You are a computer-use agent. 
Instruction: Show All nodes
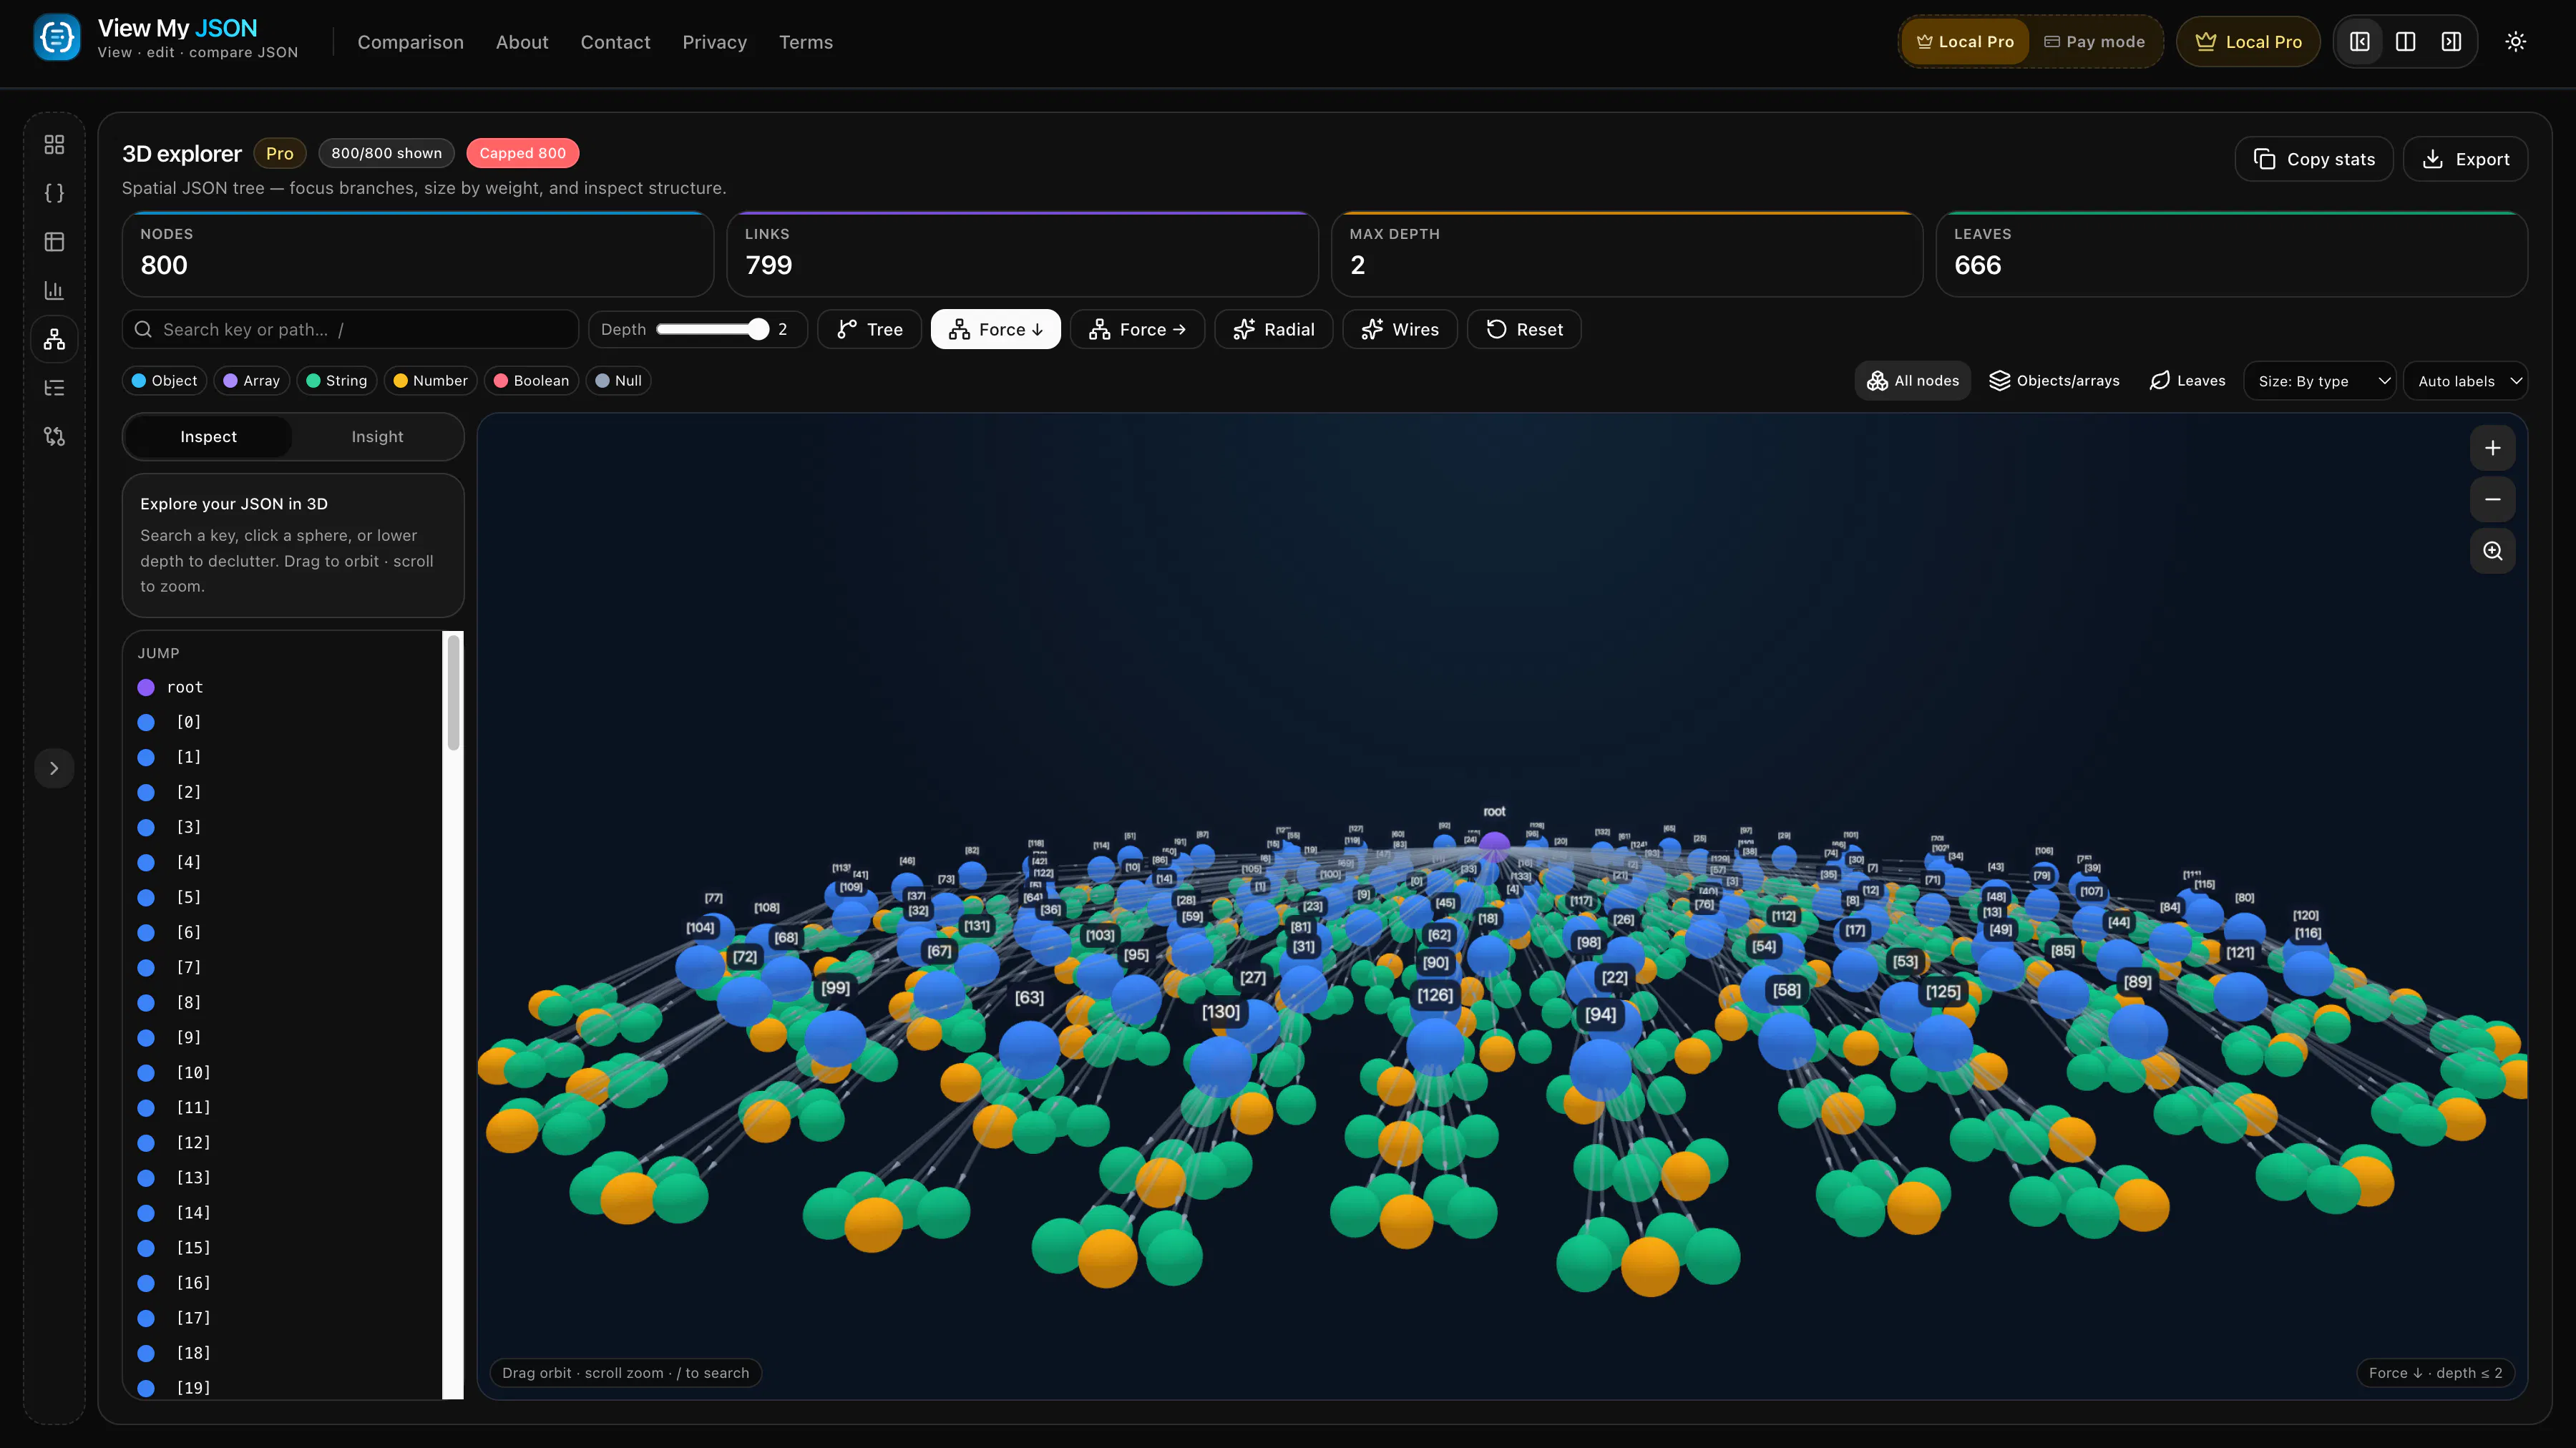(1913, 381)
